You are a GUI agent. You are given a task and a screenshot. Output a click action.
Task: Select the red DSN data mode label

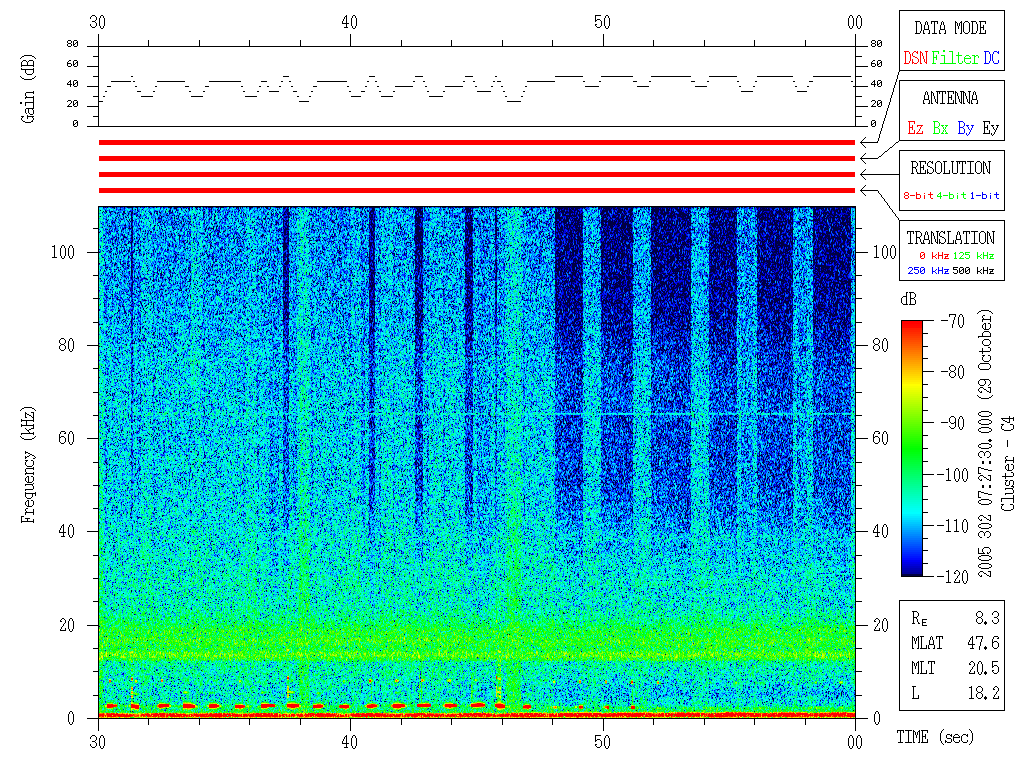[x=915, y=58]
